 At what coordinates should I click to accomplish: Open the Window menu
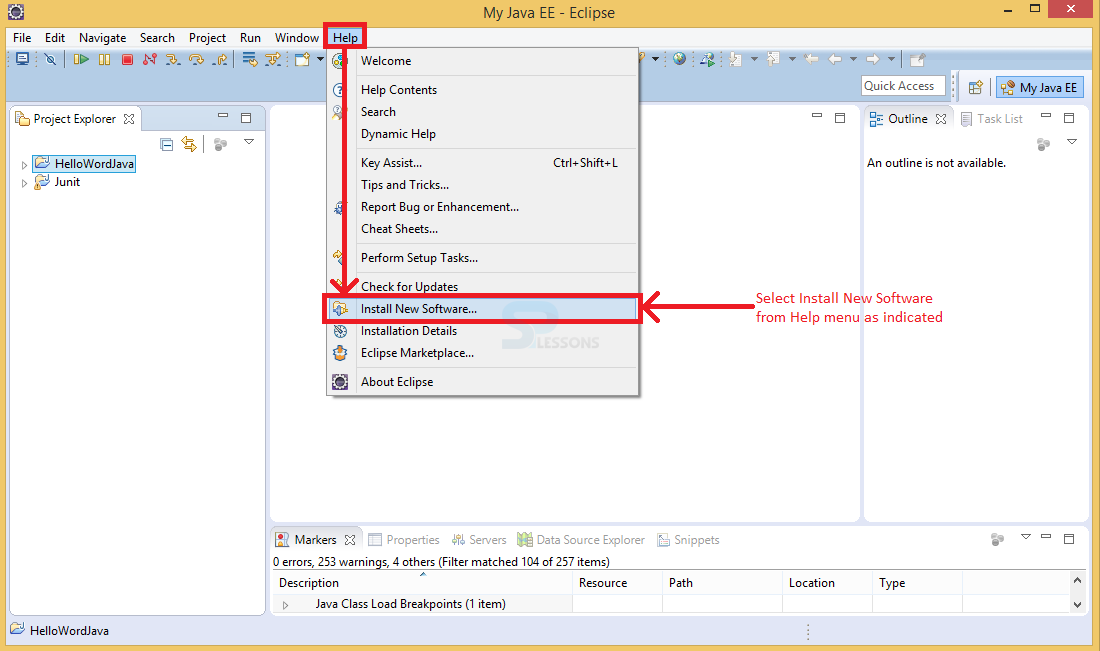pos(297,38)
